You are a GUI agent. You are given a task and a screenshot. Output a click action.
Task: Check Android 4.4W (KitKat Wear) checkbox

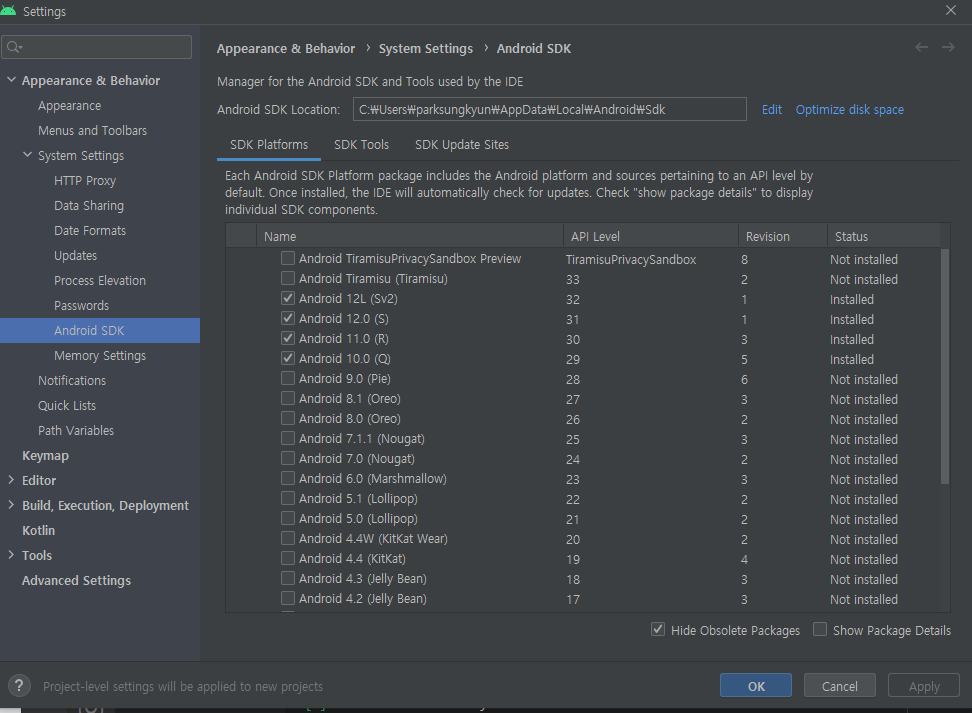point(288,538)
